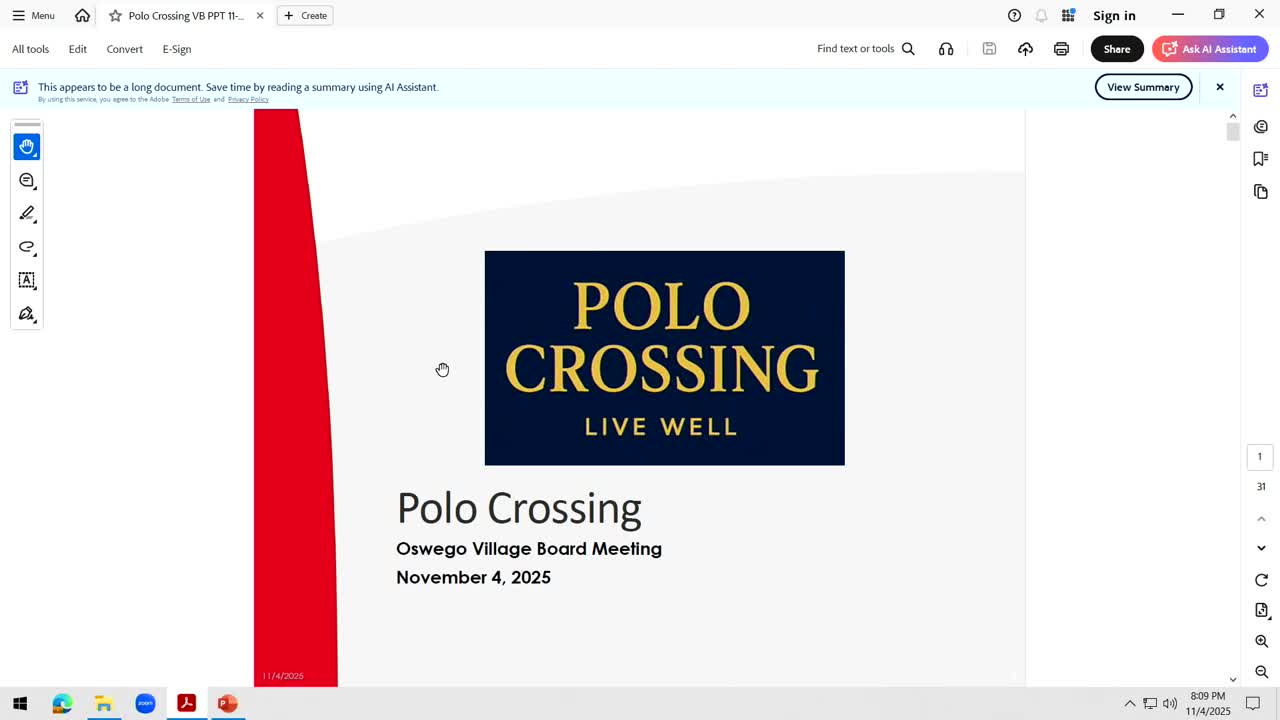Open Zoom from the taskbar
The width and height of the screenshot is (1280, 720).
click(x=145, y=704)
